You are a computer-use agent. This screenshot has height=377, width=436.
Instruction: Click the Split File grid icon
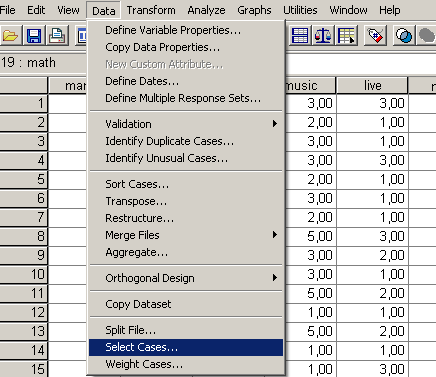pyautogui.click(x=300, y=36)
